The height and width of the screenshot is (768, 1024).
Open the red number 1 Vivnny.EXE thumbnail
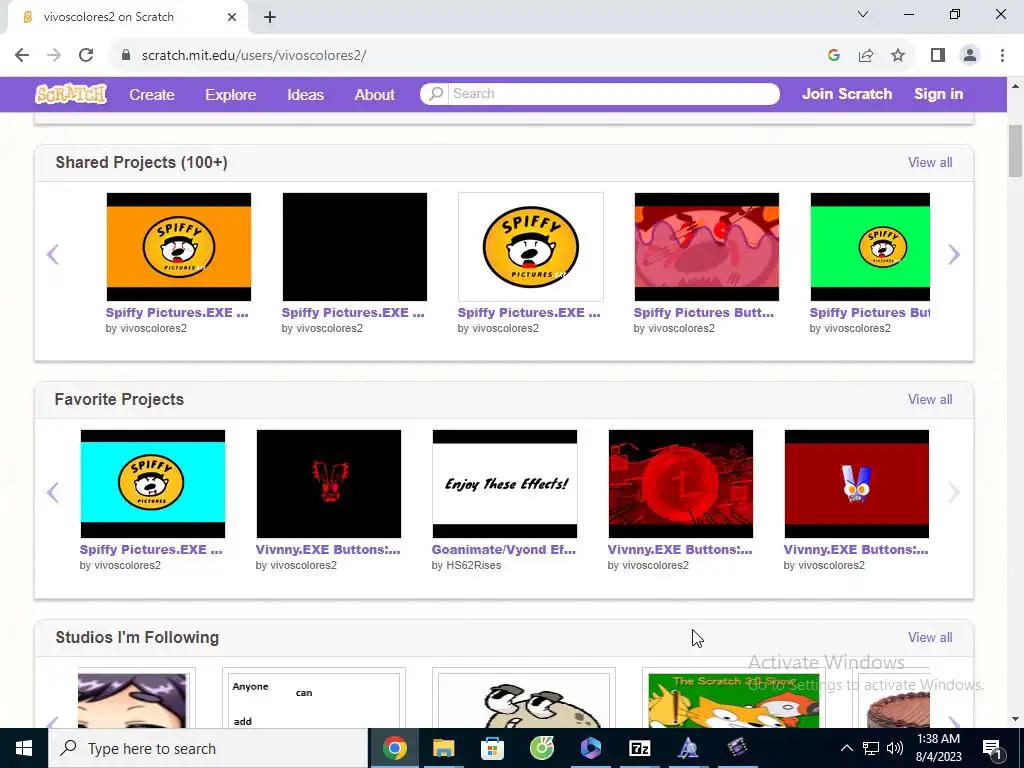tap(680, 484)
